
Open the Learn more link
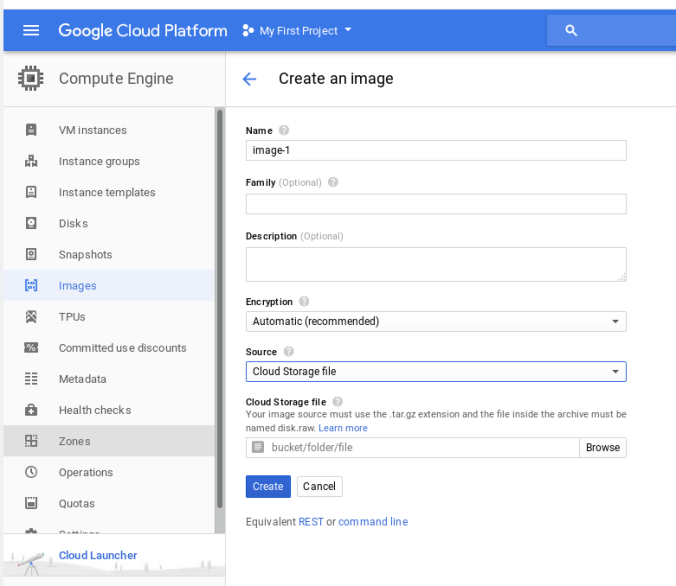click(343, 428)
